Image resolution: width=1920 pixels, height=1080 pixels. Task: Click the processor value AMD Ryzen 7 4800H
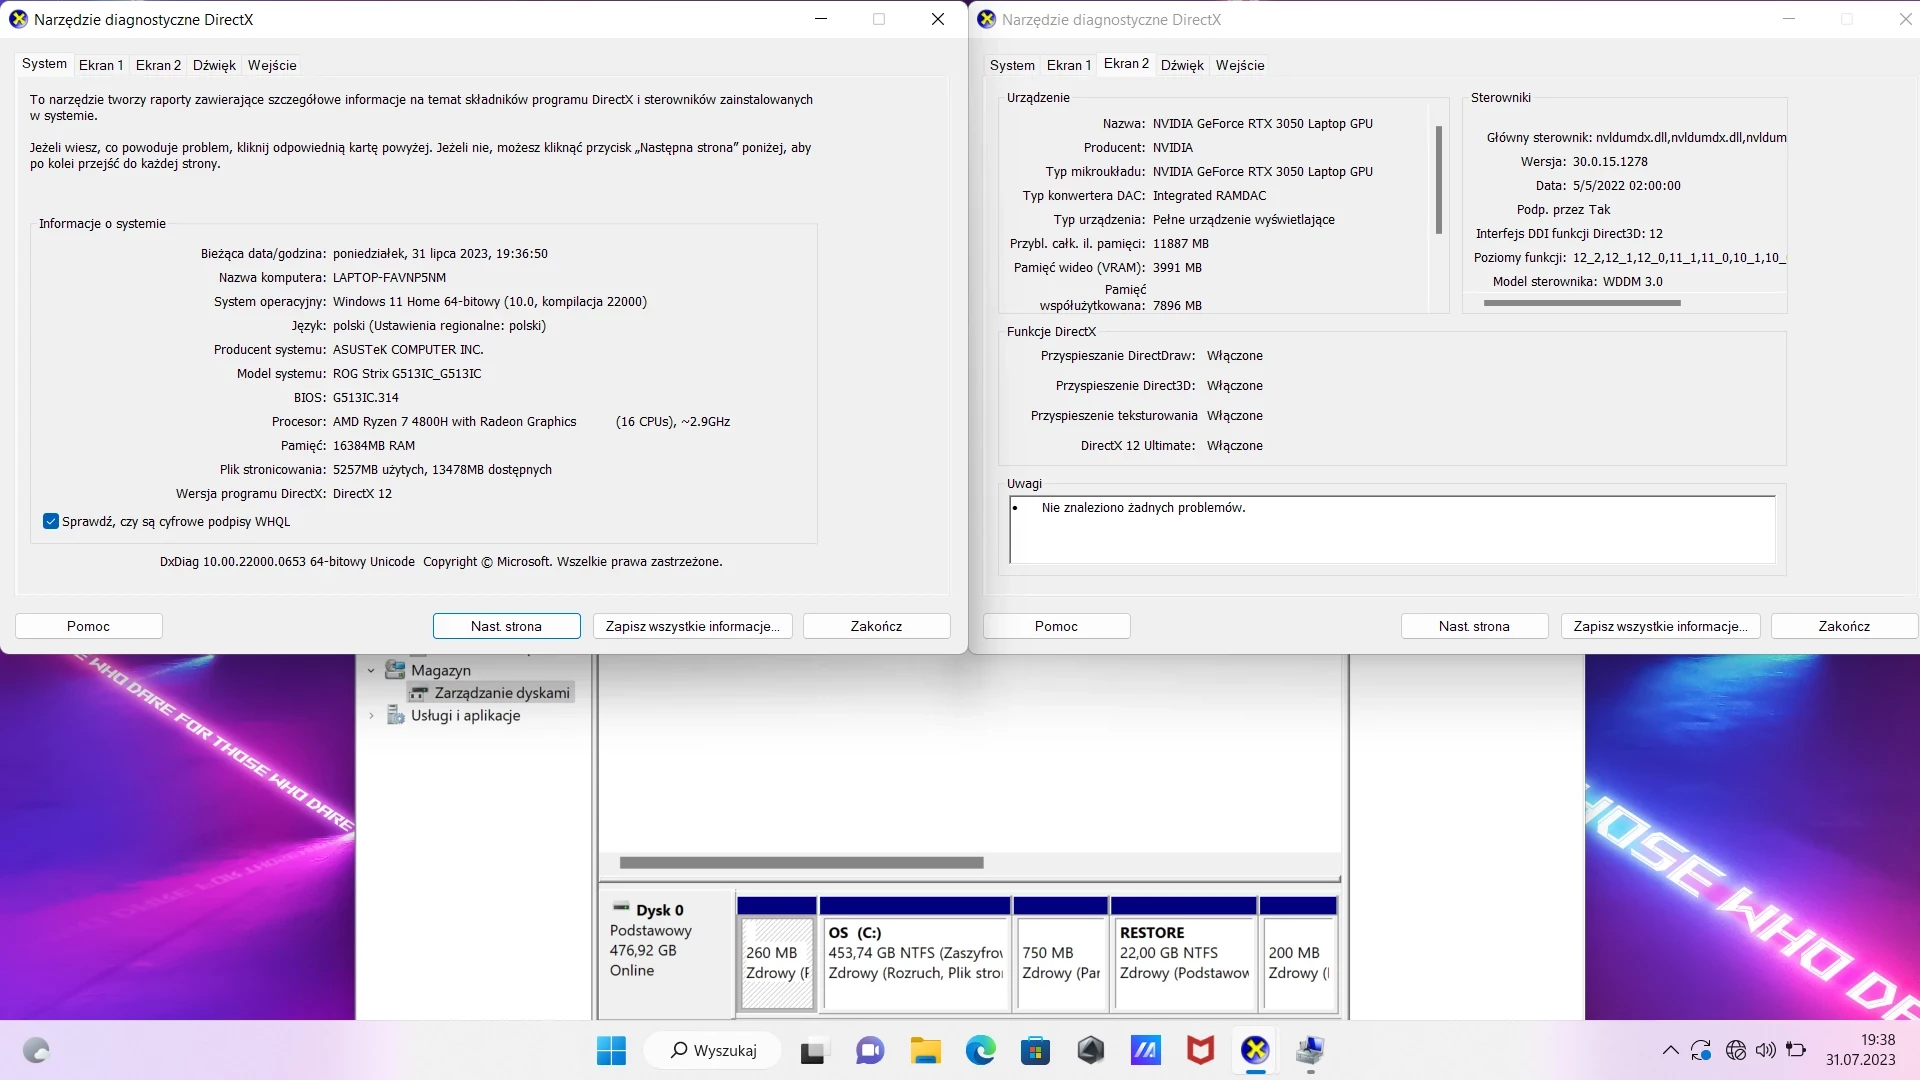tap(454, 422)
